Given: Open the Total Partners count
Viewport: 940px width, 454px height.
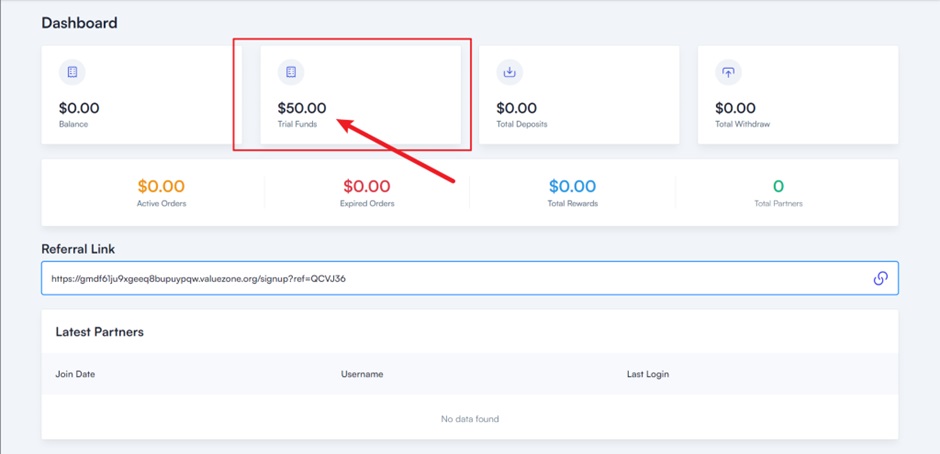Looking at the screenshot, I should (x=778, y=186).
